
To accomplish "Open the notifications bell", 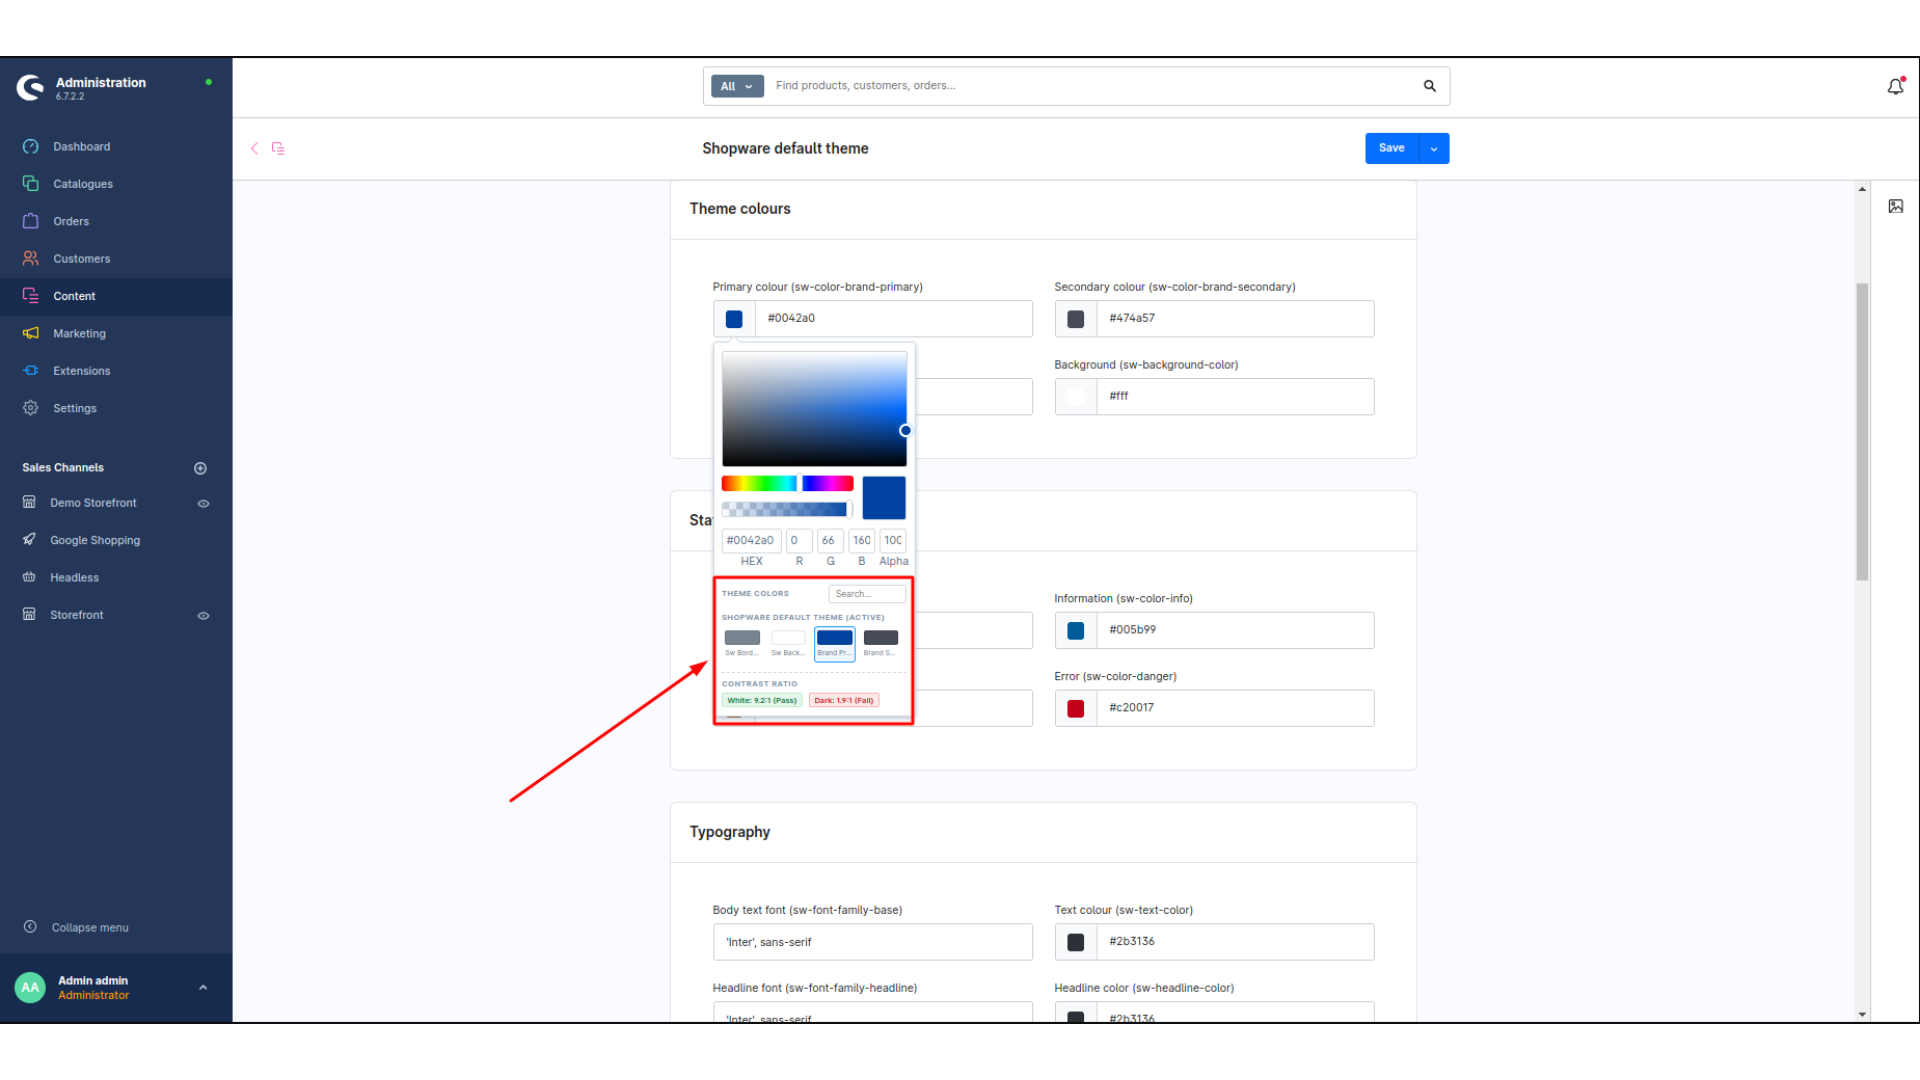I will pos(1896,87).
